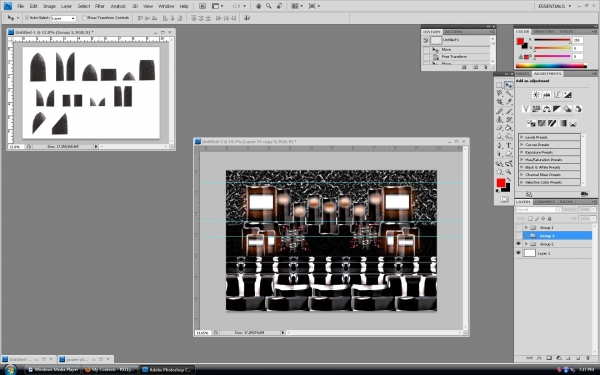Click Launch Bridge icon in the application bar
Screen dimensions: 600x375
pos(202,6)
